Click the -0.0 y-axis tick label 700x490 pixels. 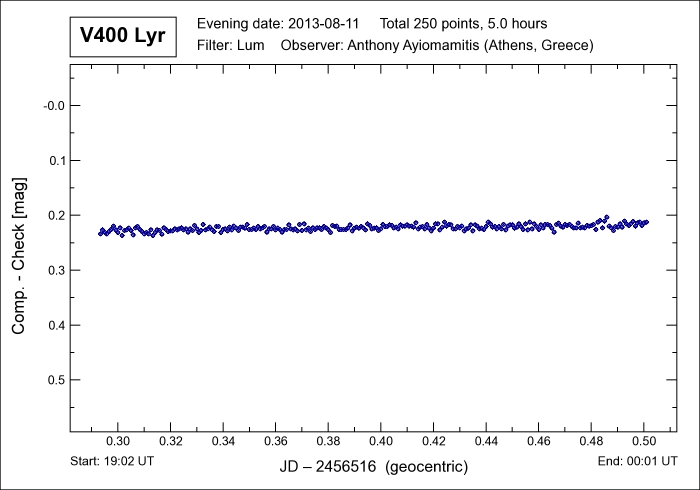tap(52, 106)
